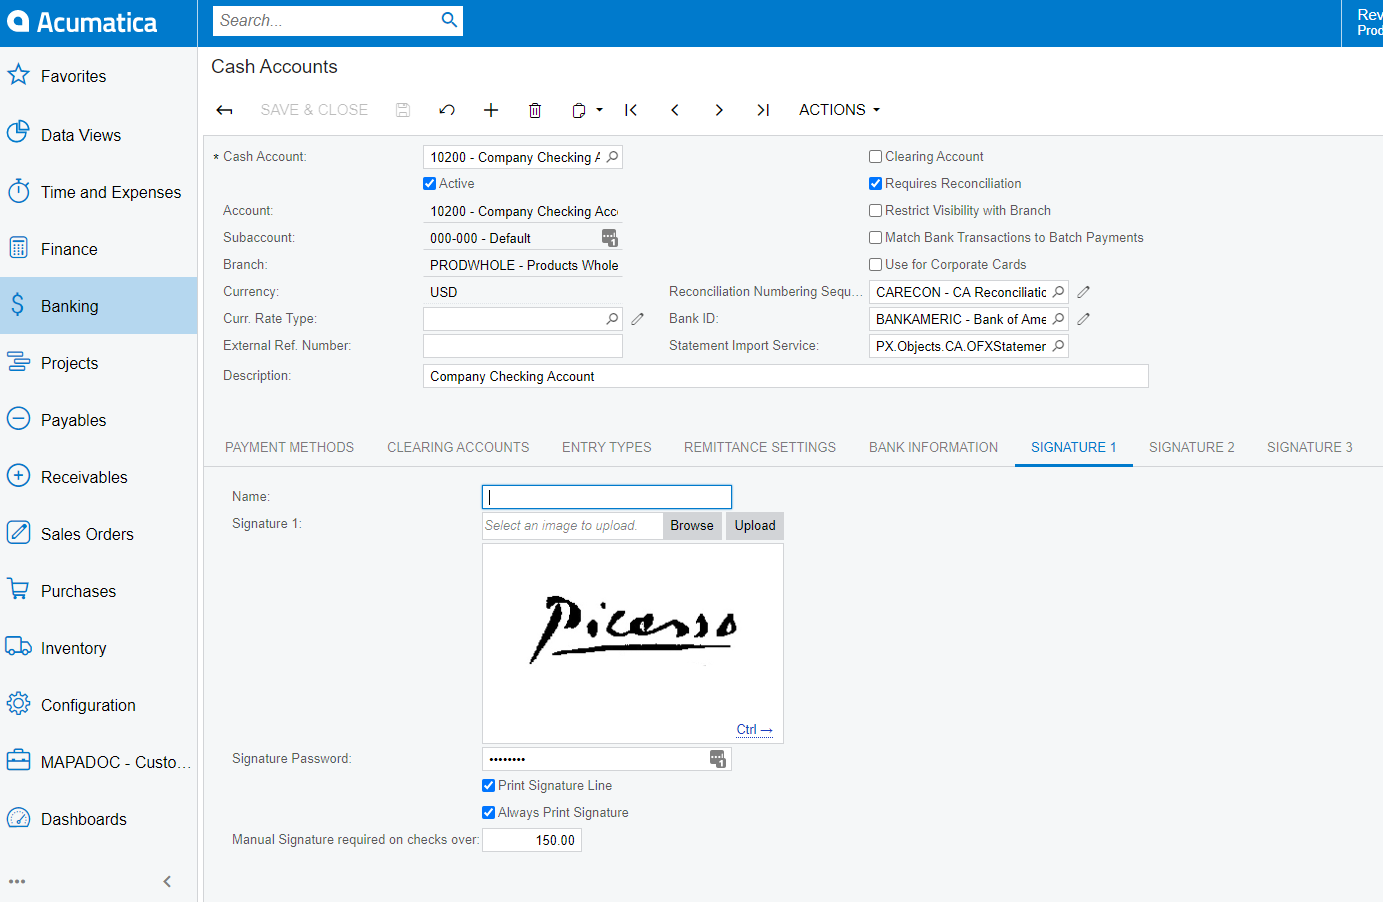Open Configuration workspace in sidebar
The width and height of the screenshot is (1383, 902).
point(98,705)
